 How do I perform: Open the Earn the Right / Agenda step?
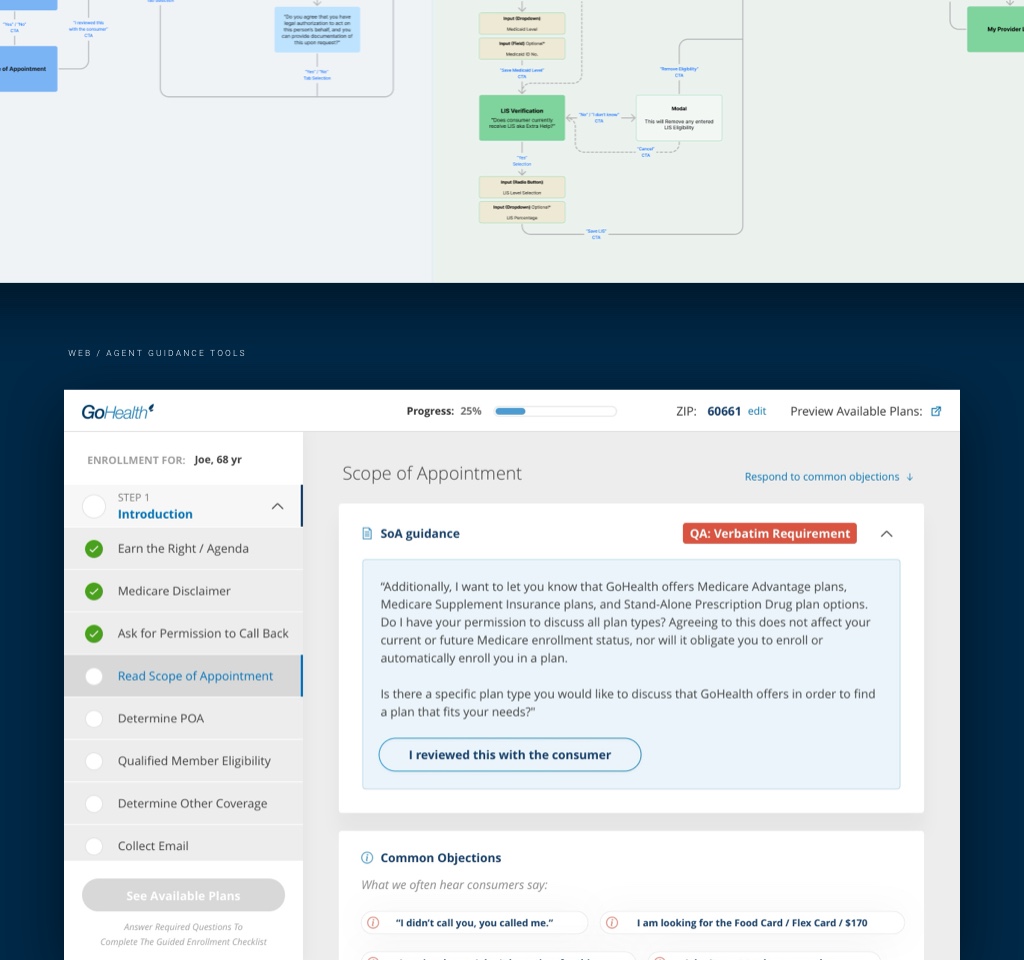[x=184, y=549]
